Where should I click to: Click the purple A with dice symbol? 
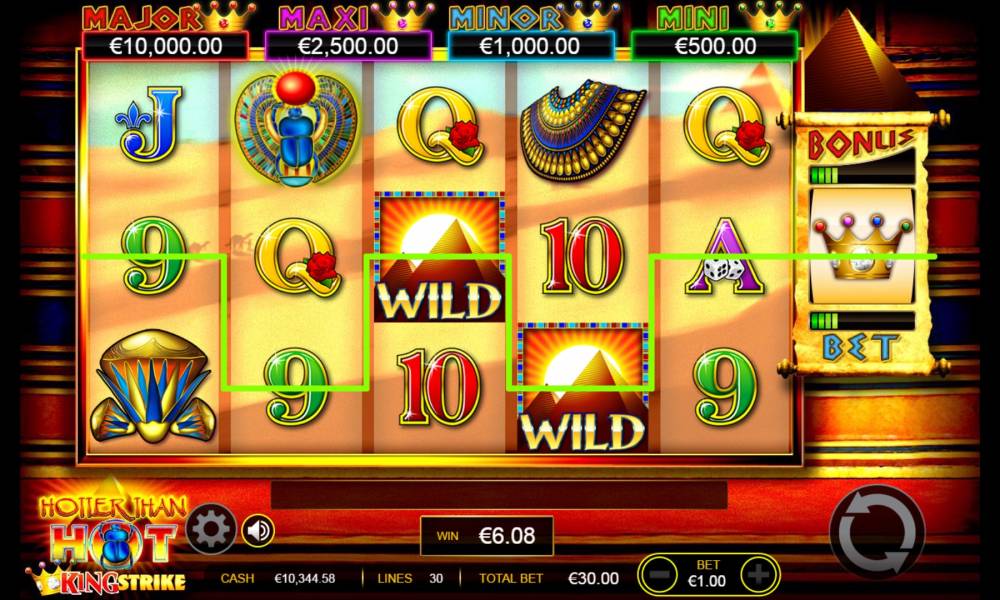pos(725,256)
